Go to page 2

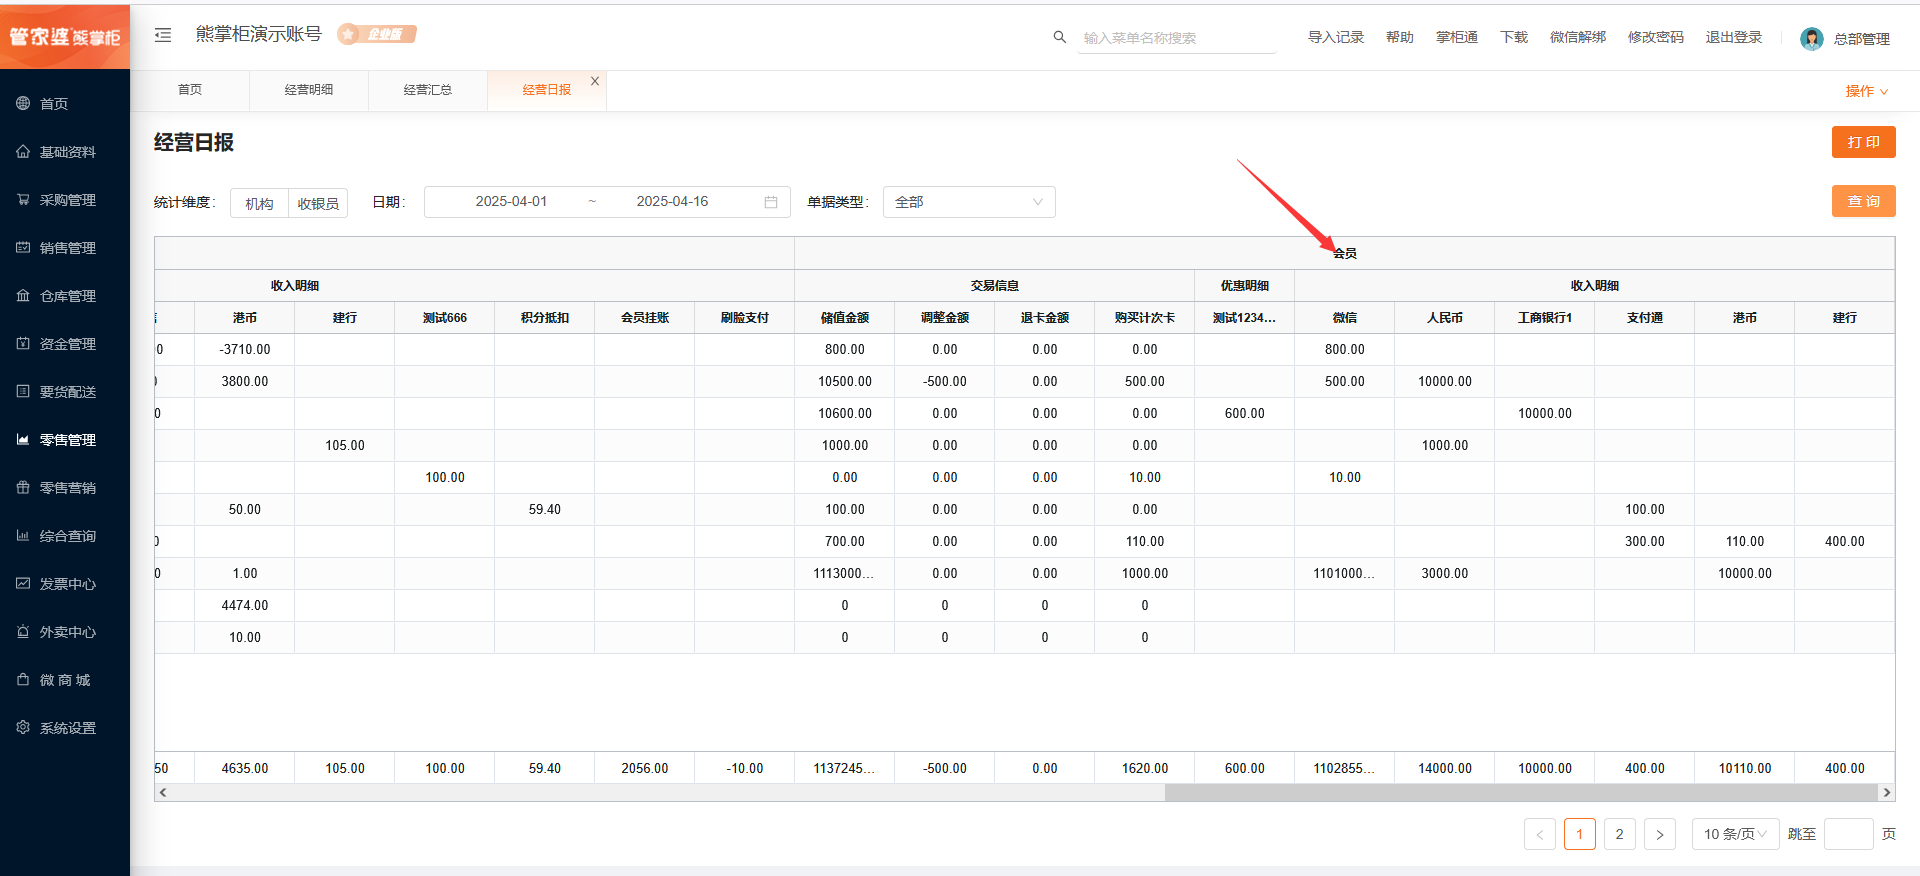[1619, 834]
